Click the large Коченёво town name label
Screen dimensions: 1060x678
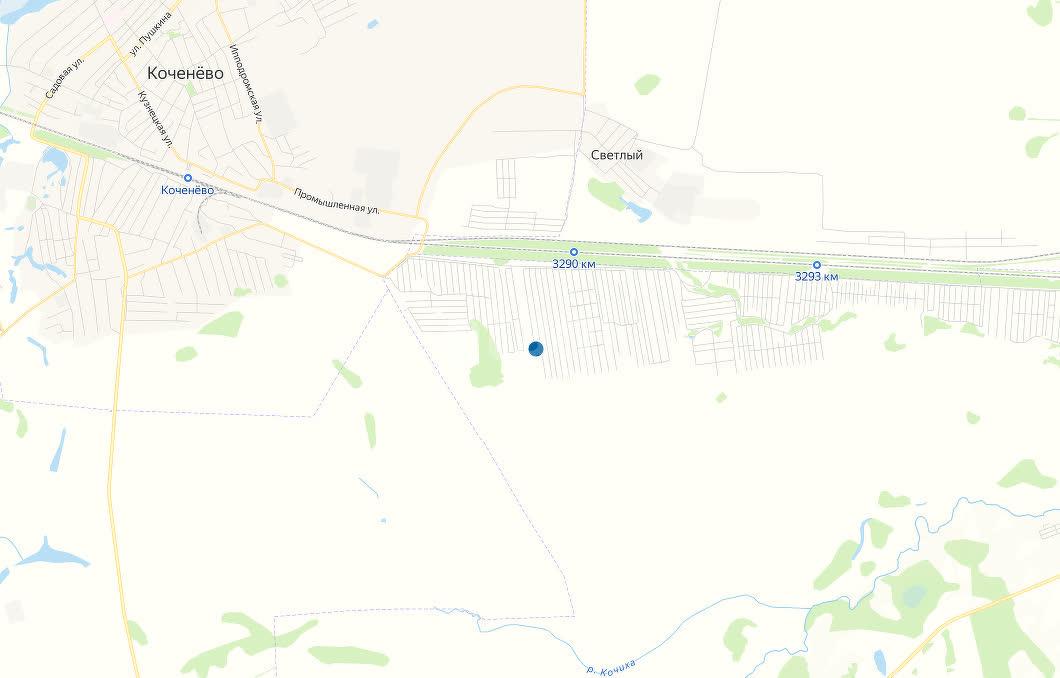(x=185, y=73)
